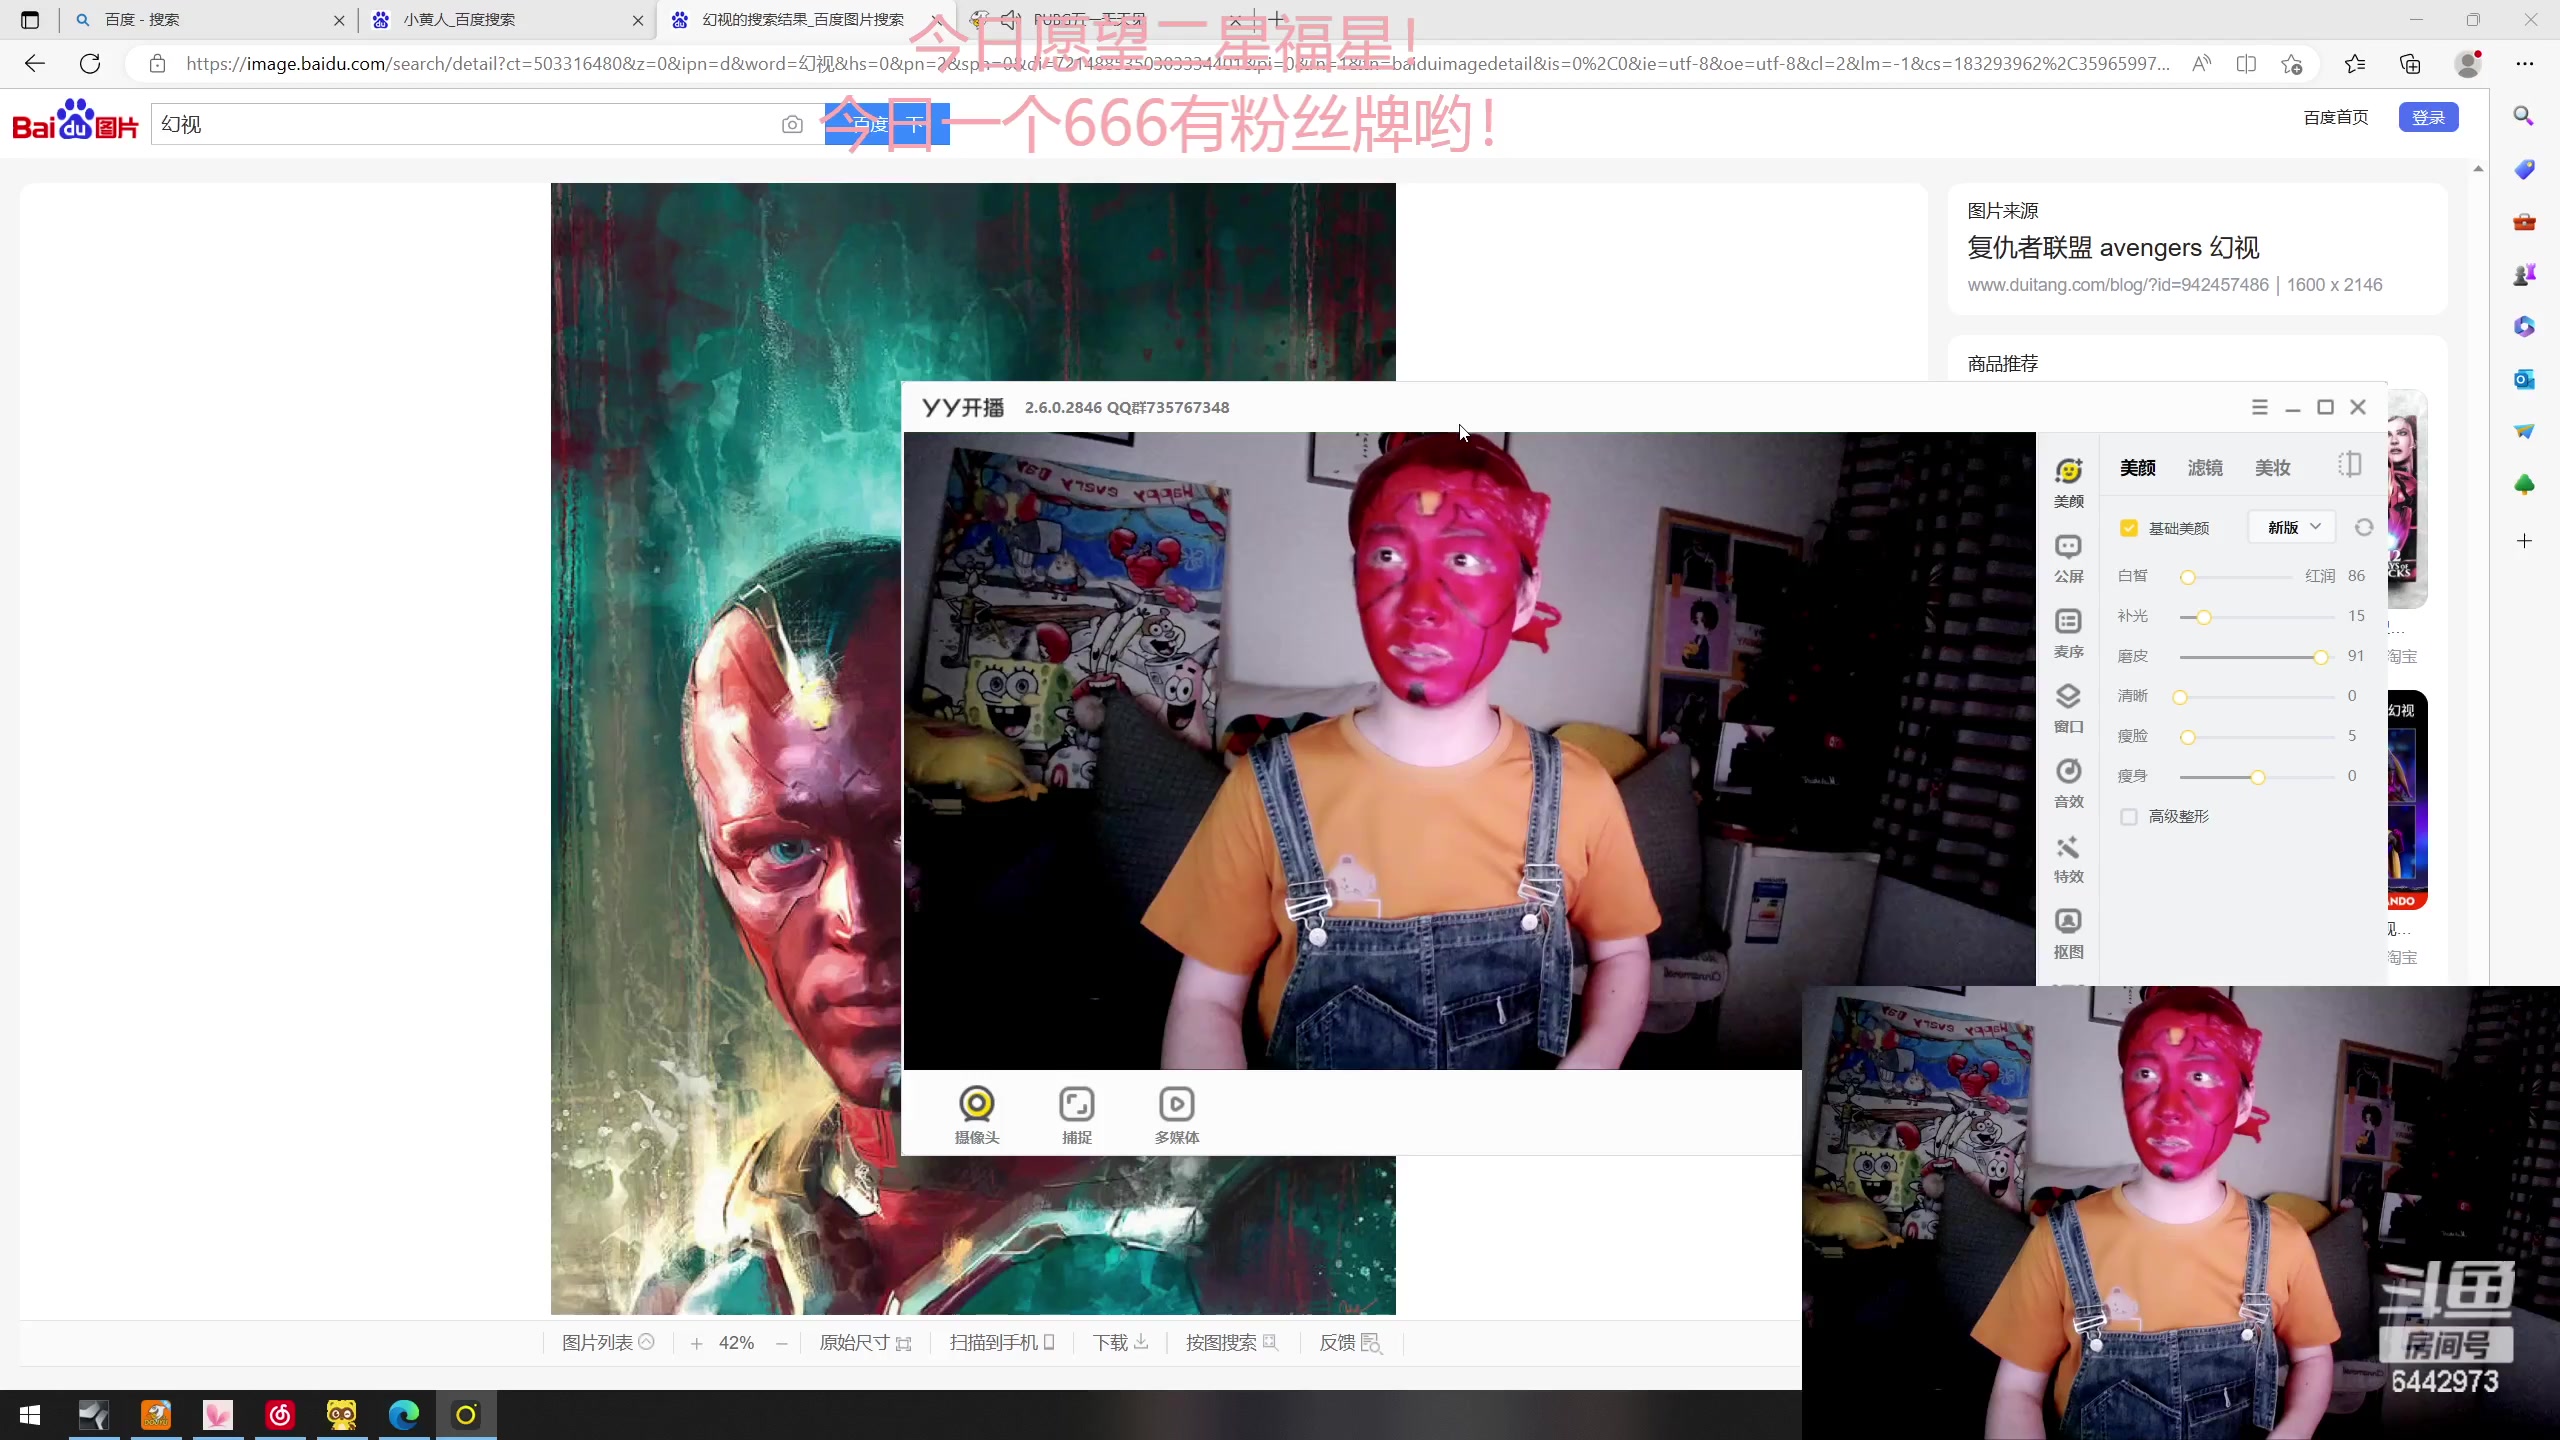Screen dimensions: 2560x1440
Task: Click 扫描到手机 scan to phone
Action: point(1002,1342)
